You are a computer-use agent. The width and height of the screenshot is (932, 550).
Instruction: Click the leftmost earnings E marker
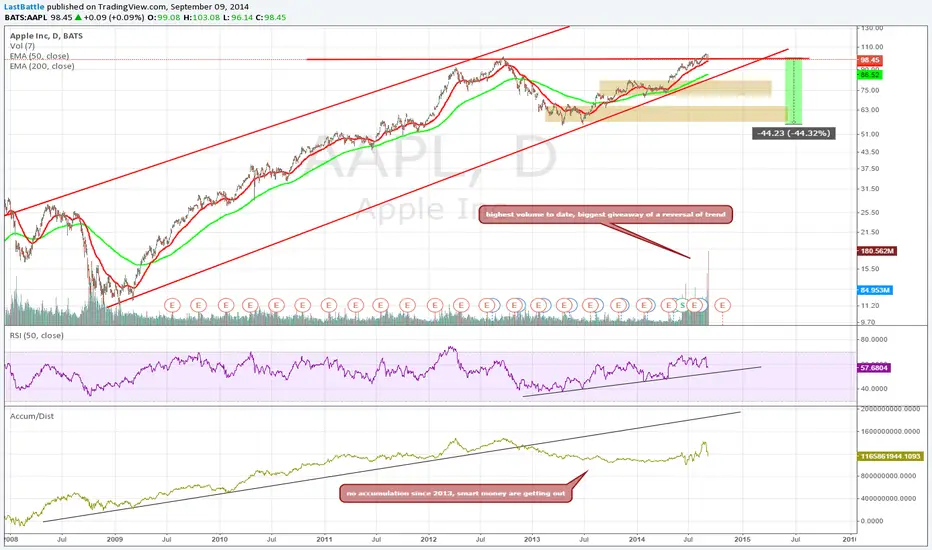coord(172,305)
